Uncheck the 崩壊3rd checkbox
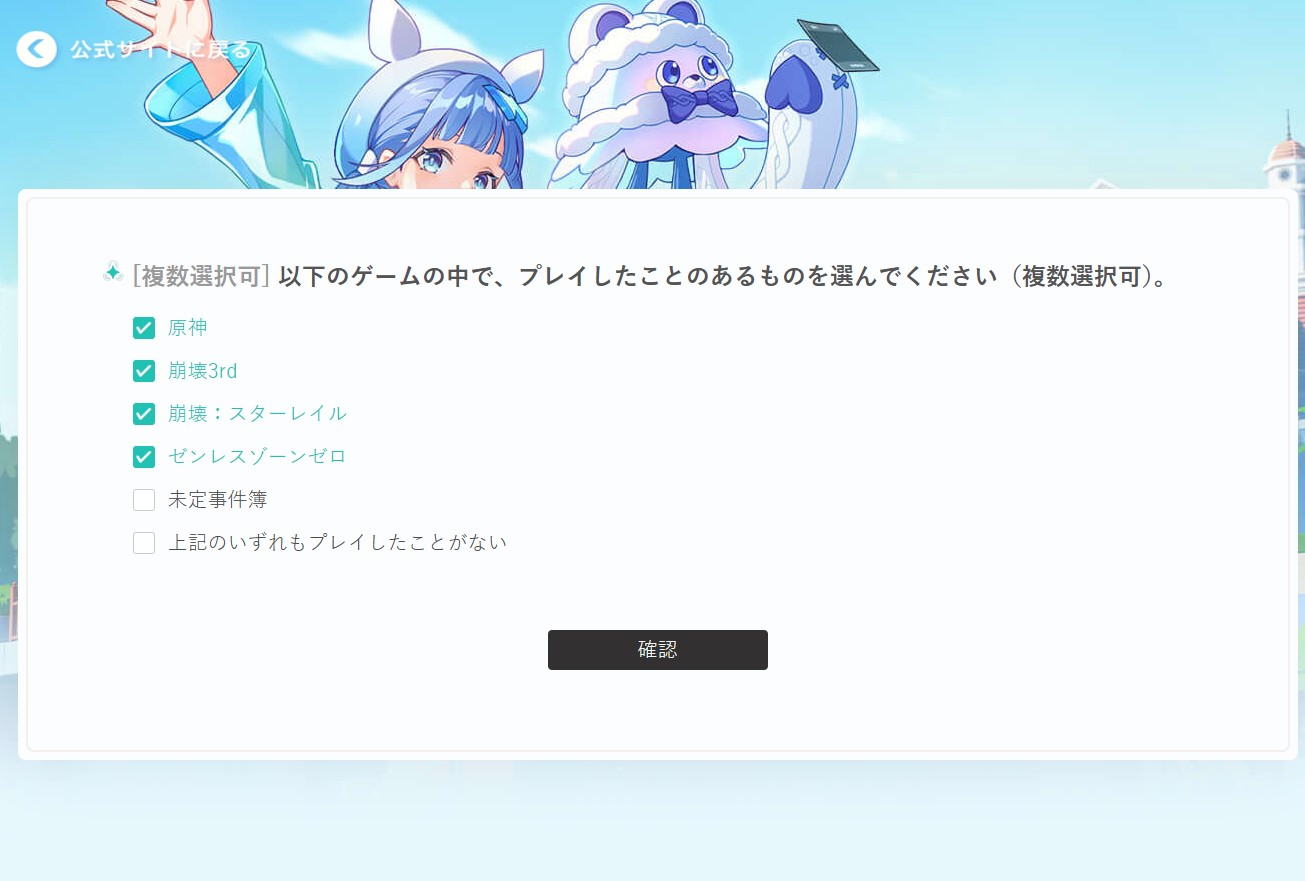 pyautogui.click(x=144, y=371)
